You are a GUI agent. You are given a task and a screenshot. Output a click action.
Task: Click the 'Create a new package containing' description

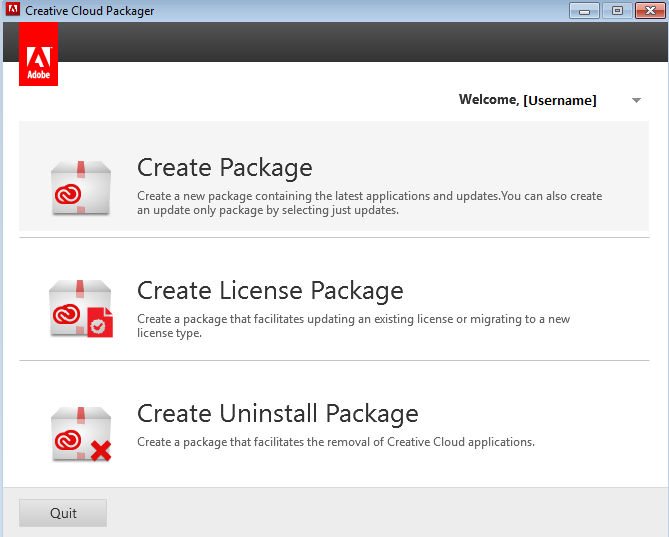point(369,203)
